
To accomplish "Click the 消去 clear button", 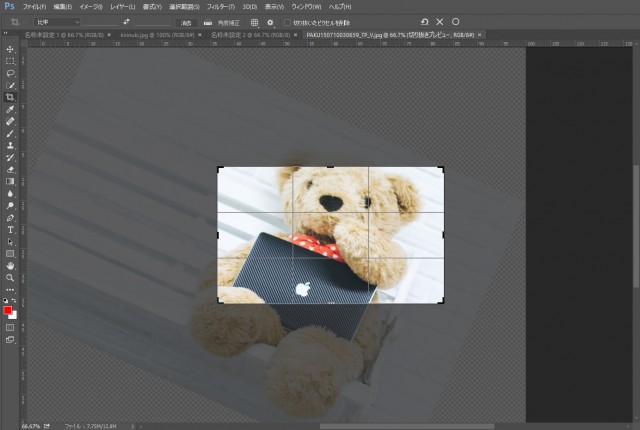I will pyautogui.click(x=186, y=21).
